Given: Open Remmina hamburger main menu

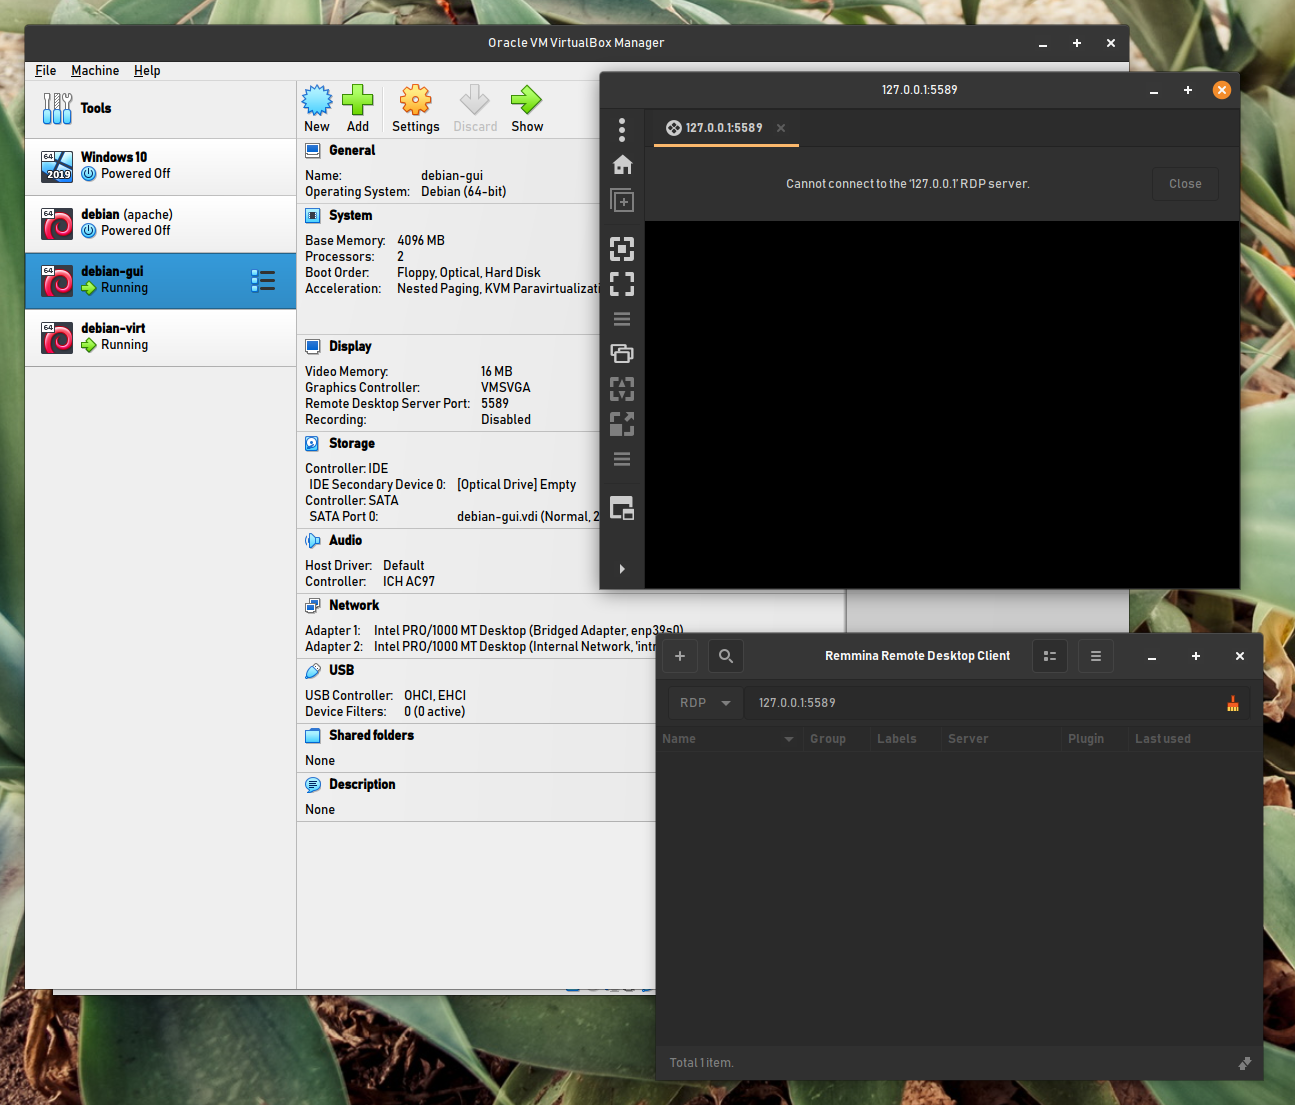Looking at the screenshot, I should click(1095, 656).
